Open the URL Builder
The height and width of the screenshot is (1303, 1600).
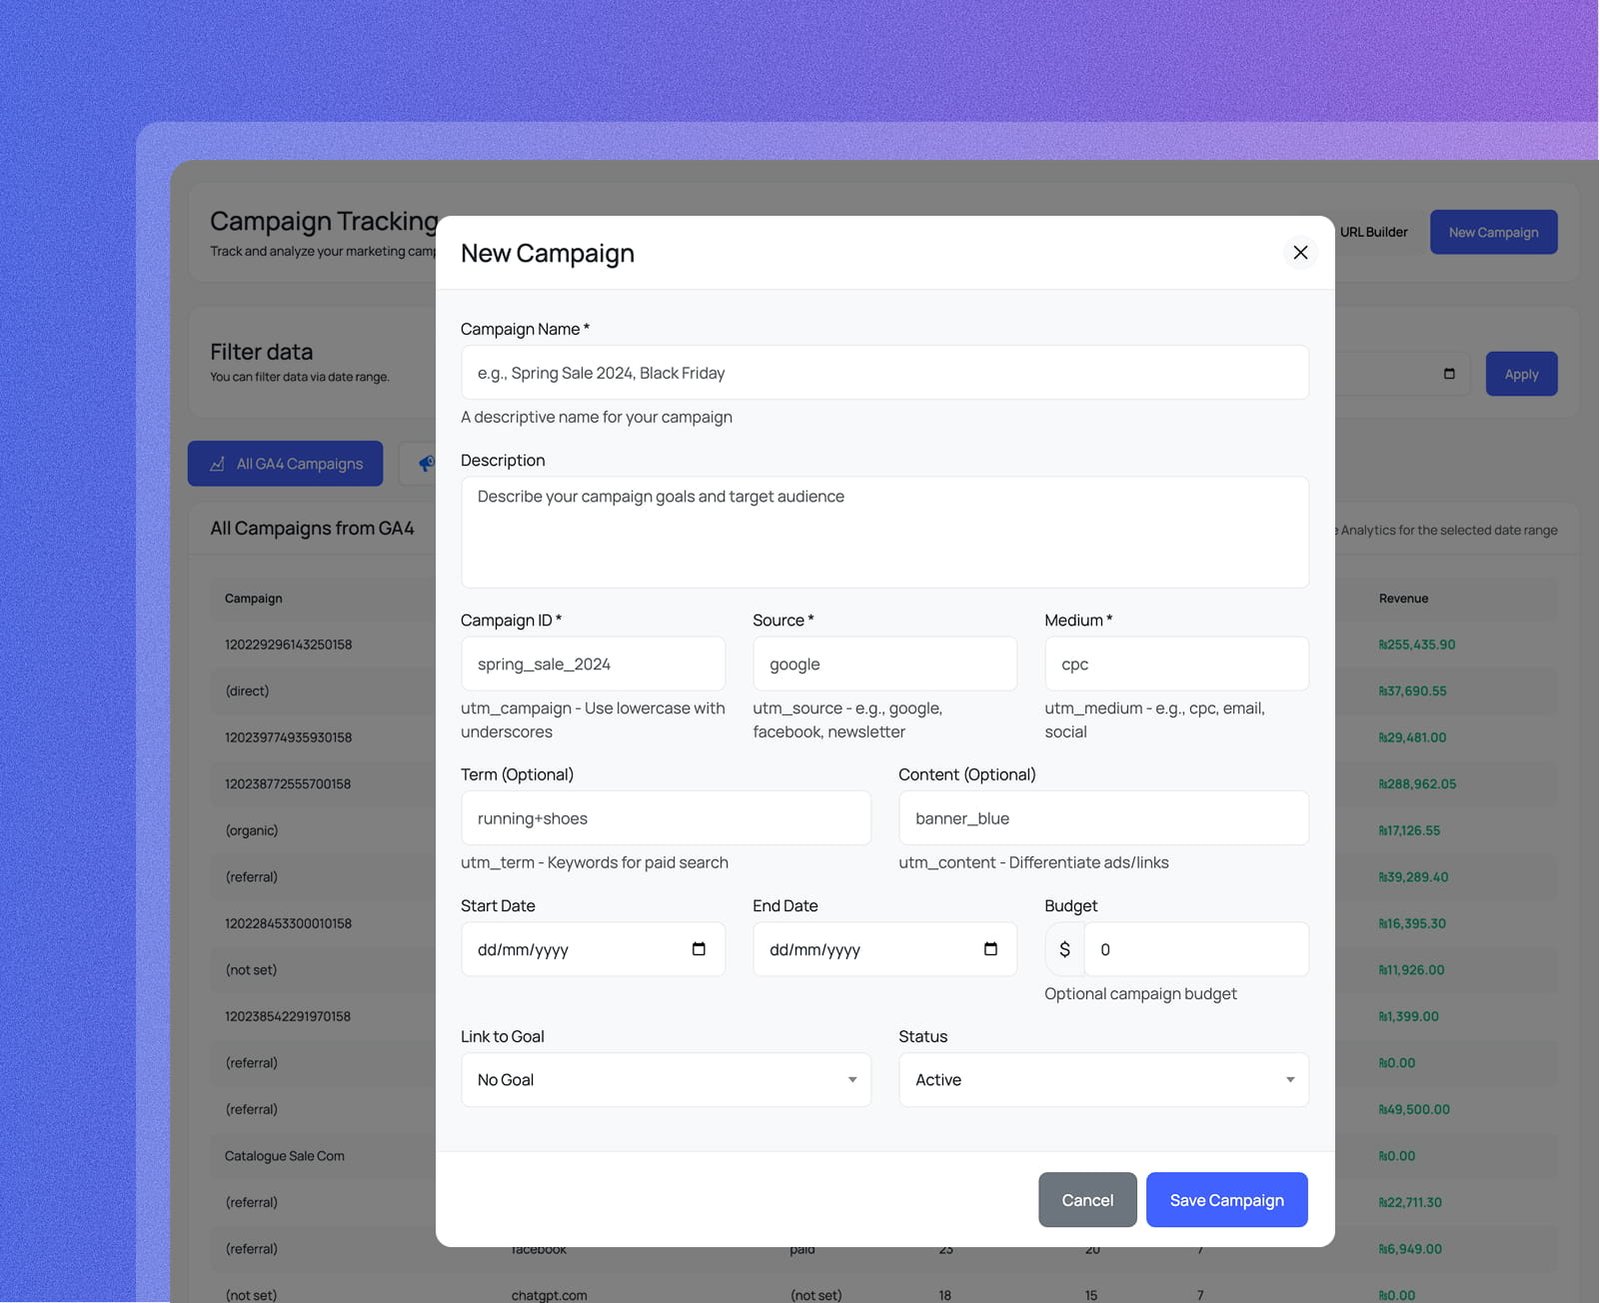(1373, 231)
